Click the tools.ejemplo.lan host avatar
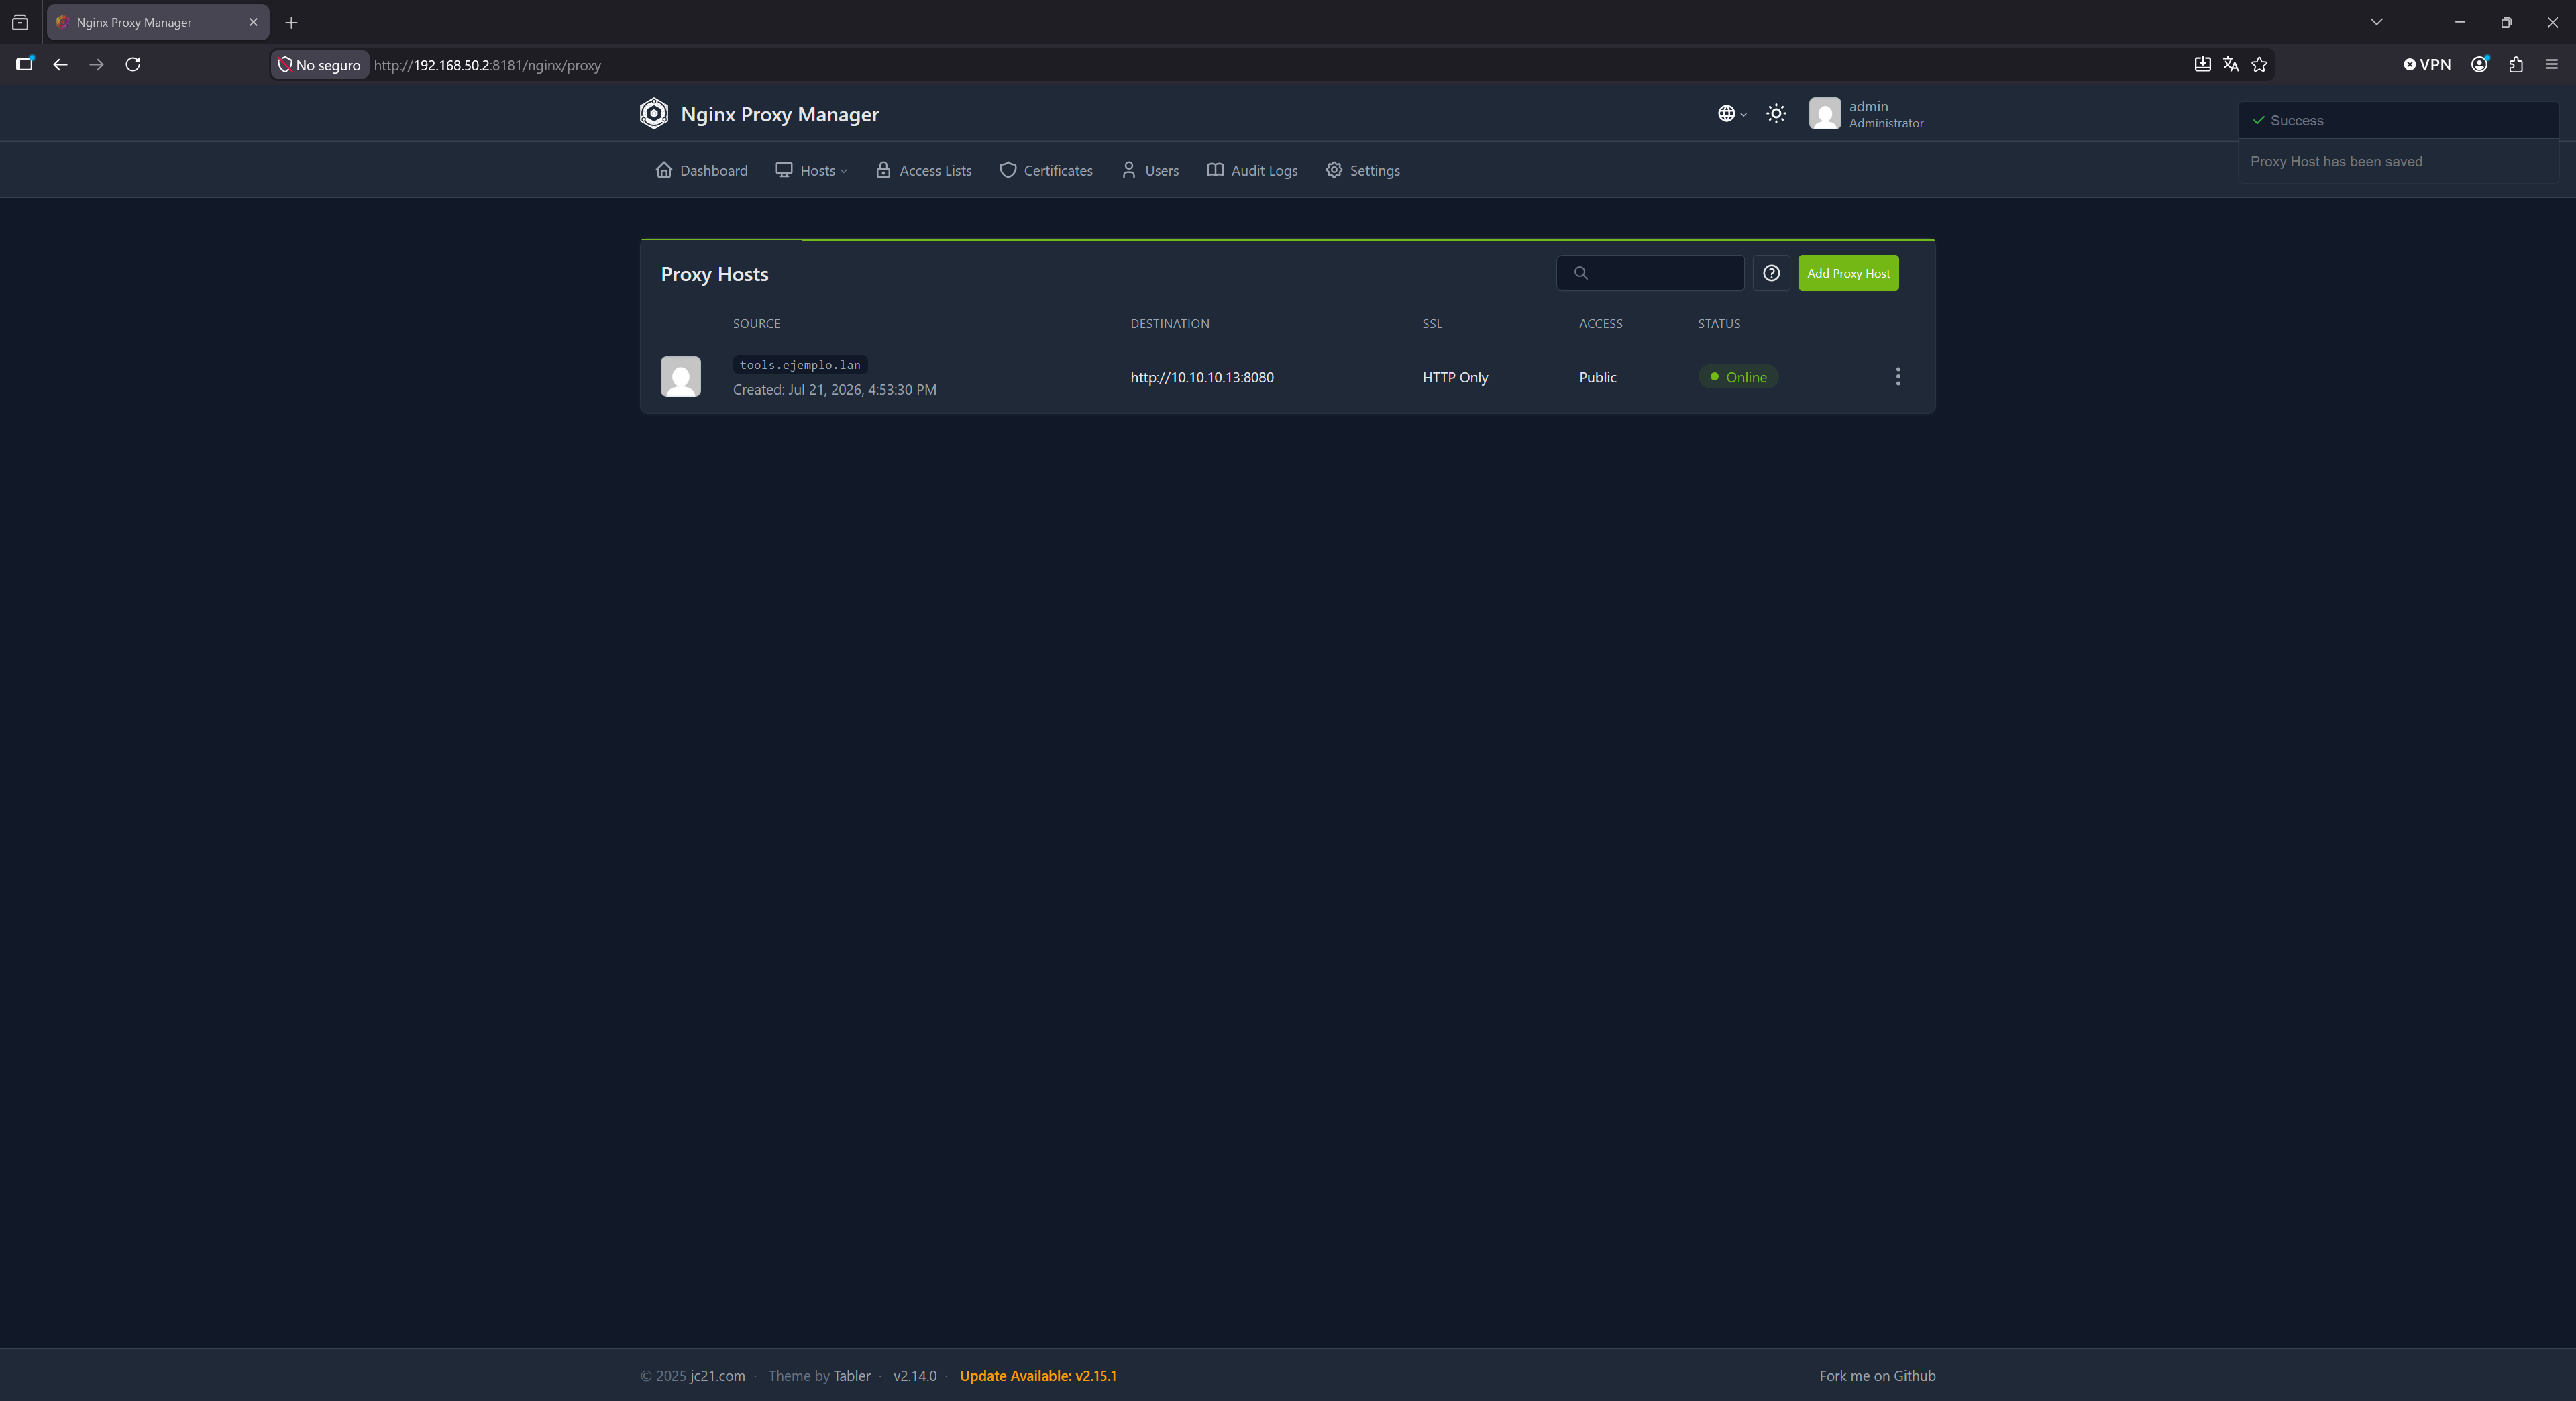Screen dimensions: 2576x1401 coord(681,377)
